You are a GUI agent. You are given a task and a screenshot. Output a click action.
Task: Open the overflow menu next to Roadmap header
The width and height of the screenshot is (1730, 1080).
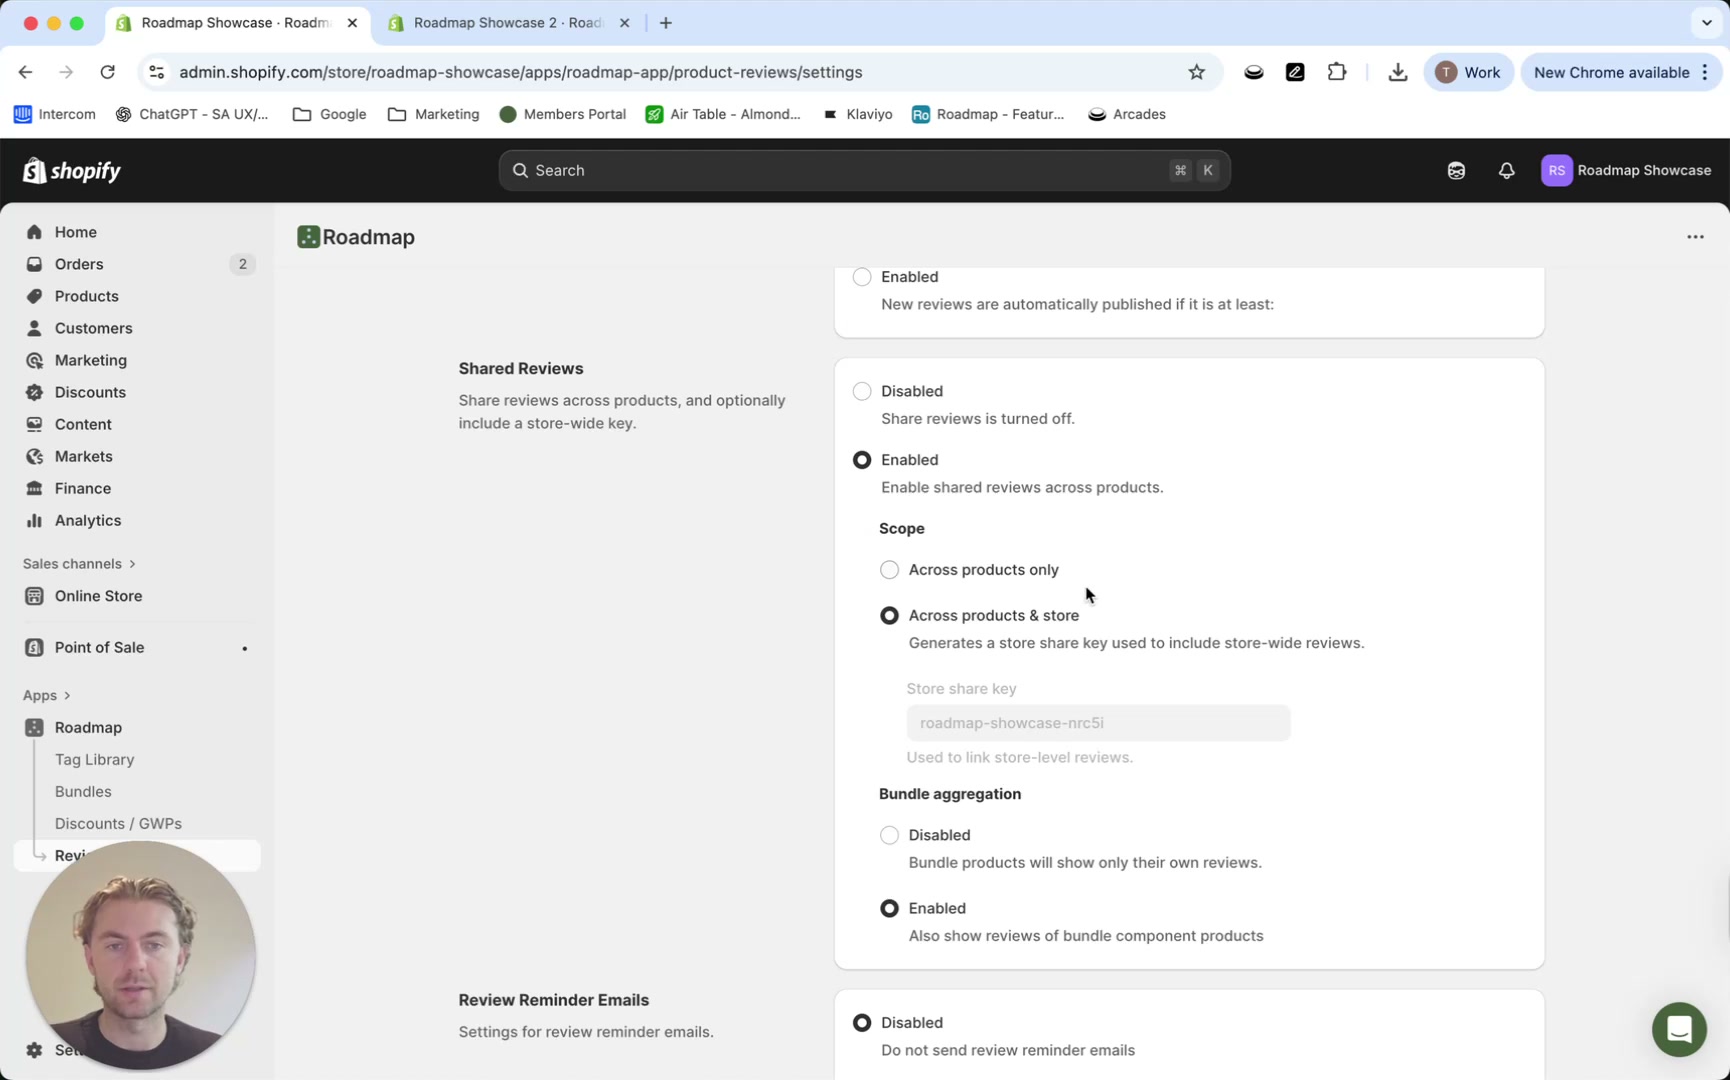[x=1695, y=237]
